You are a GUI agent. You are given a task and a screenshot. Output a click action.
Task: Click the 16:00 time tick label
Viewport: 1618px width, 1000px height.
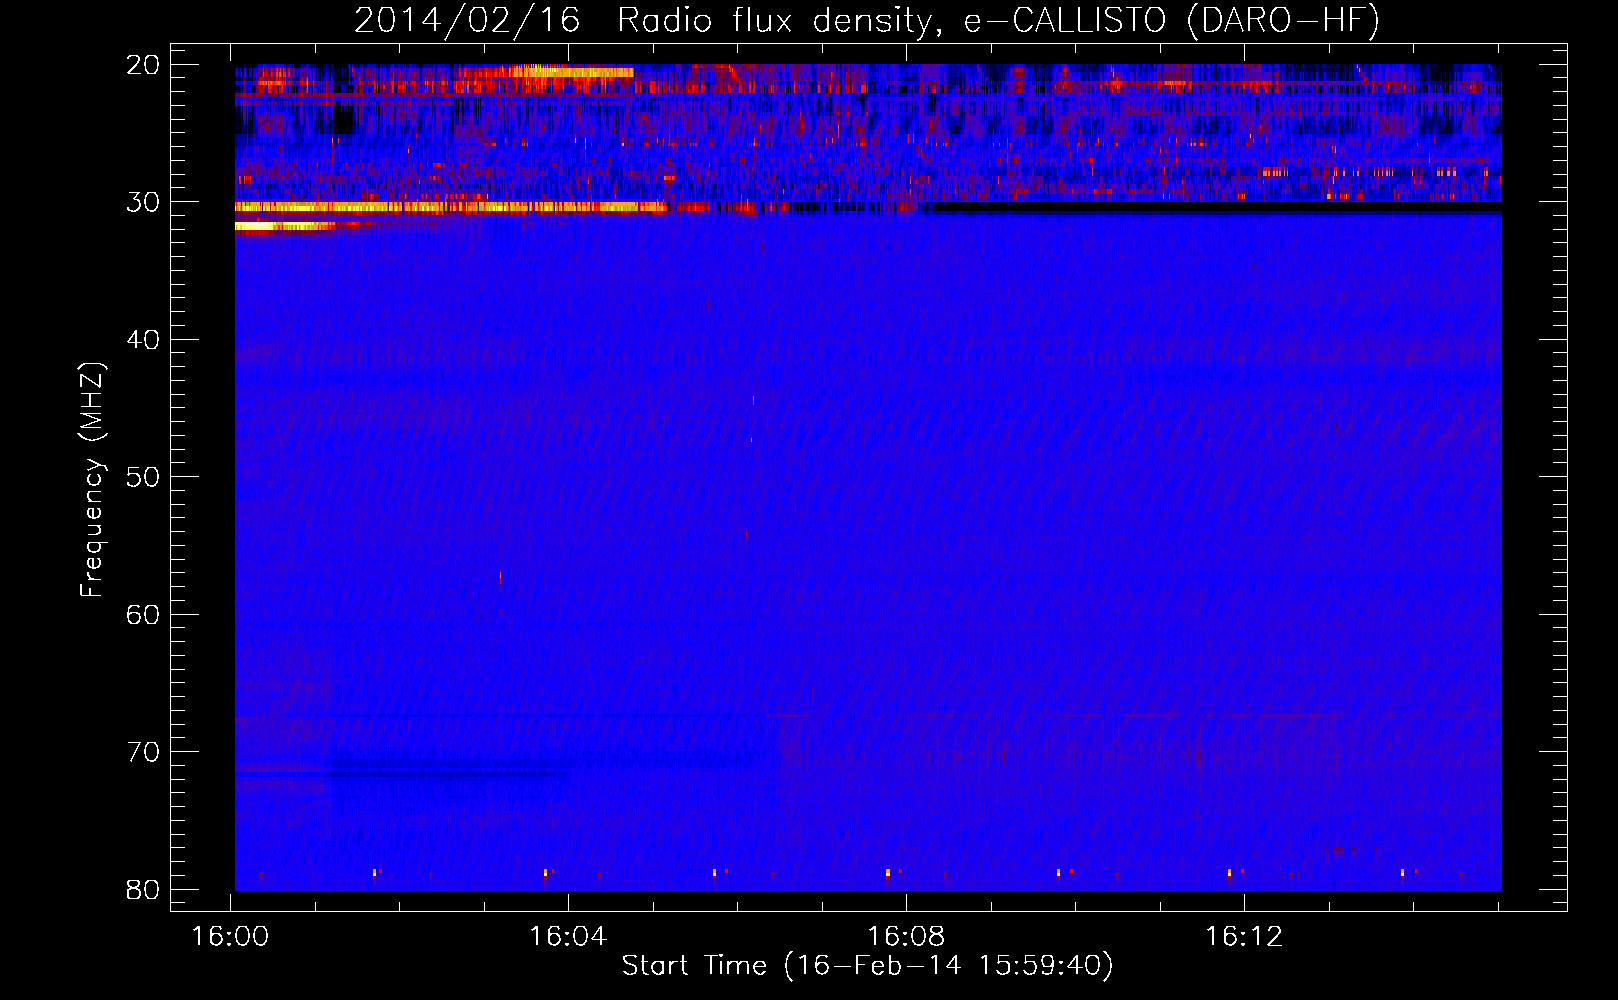tap(231, 937)
